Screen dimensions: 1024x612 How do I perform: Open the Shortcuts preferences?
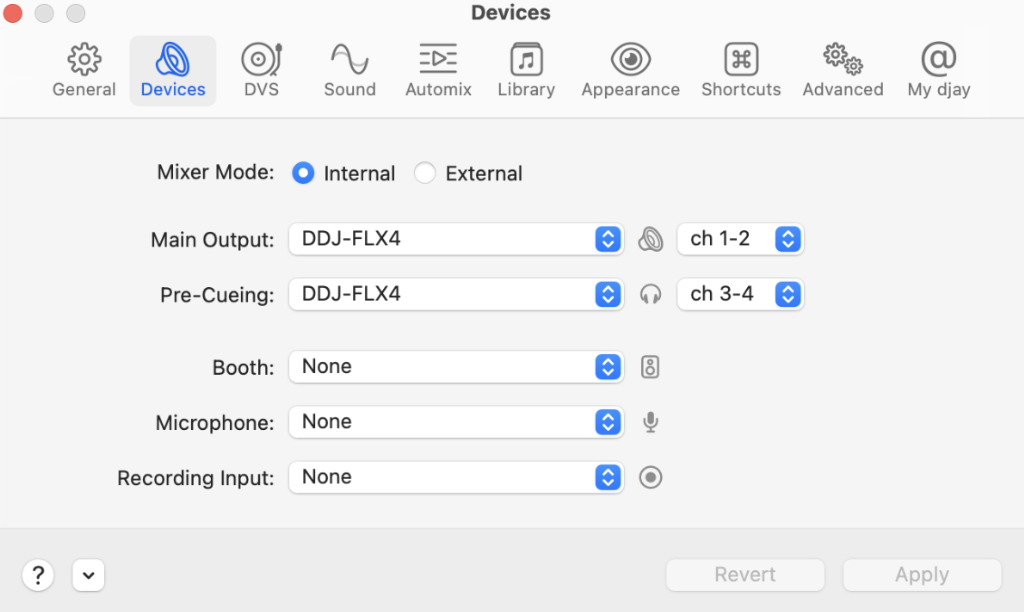click(740, 70)
